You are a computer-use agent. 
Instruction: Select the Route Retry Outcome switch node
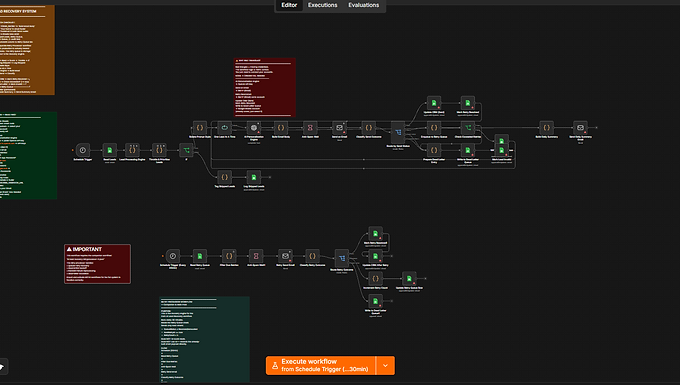[342, 258]
